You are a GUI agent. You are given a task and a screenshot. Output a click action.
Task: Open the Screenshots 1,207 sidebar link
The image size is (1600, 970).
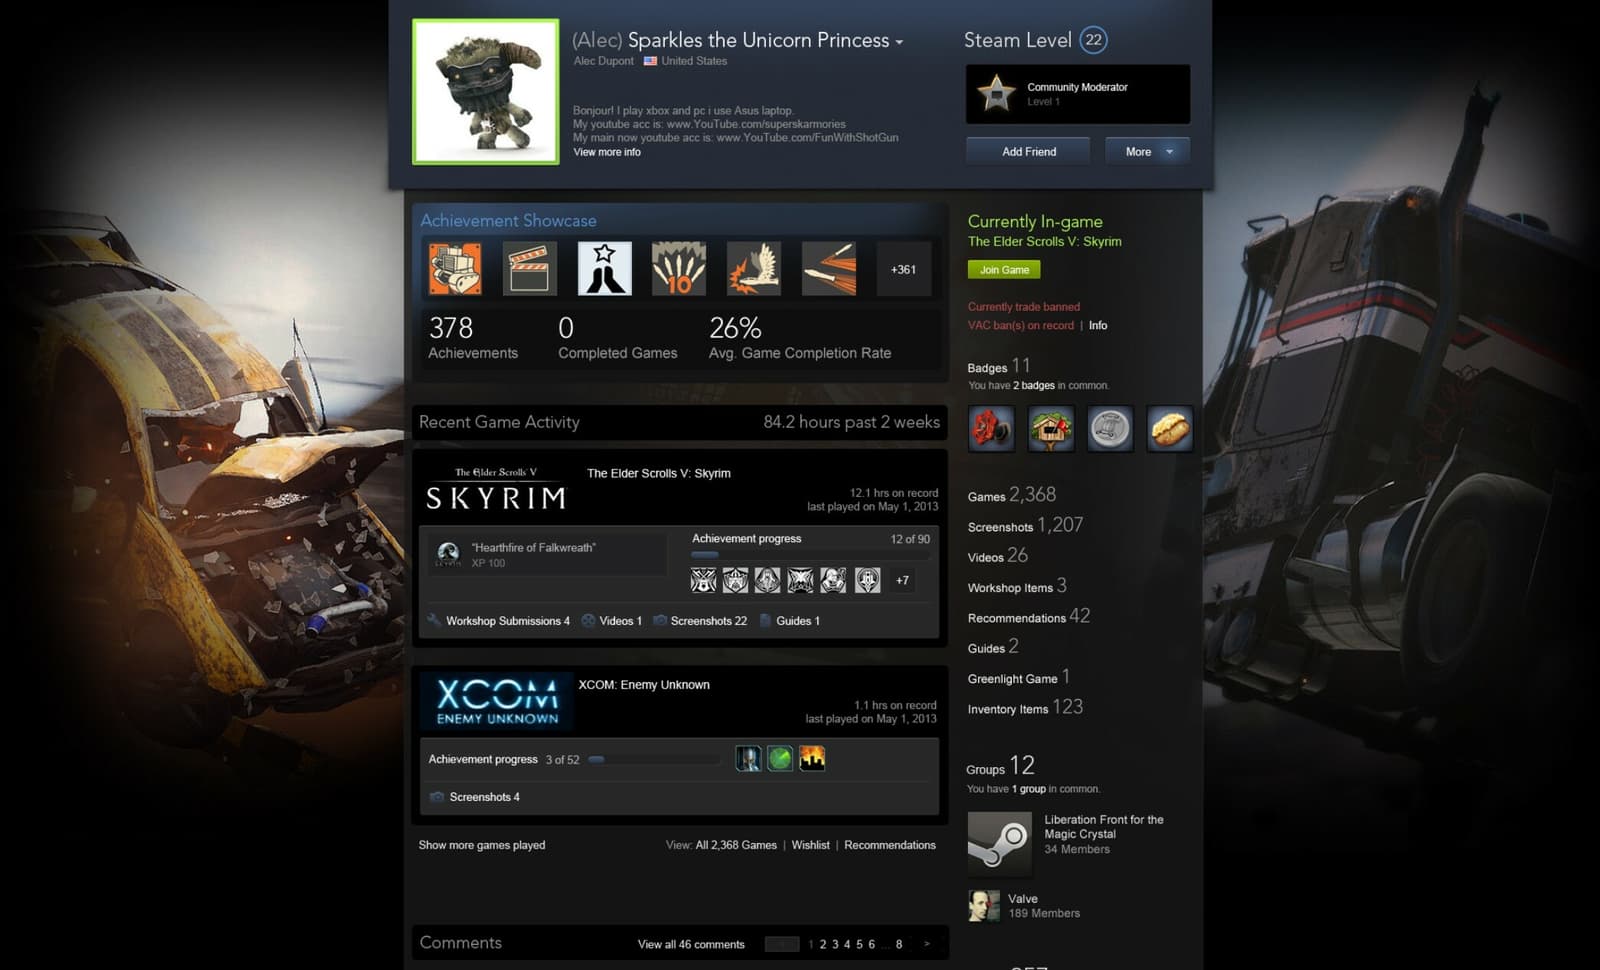point(1025,525)
